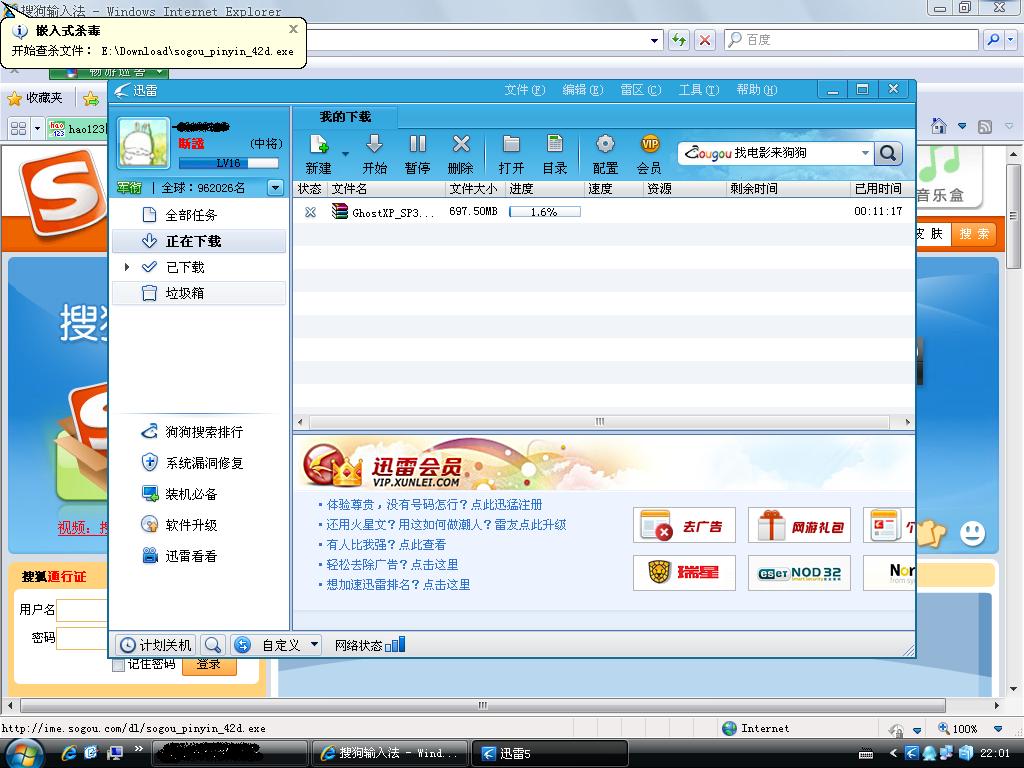Click the 百度 search input in IE

point(851,40)
